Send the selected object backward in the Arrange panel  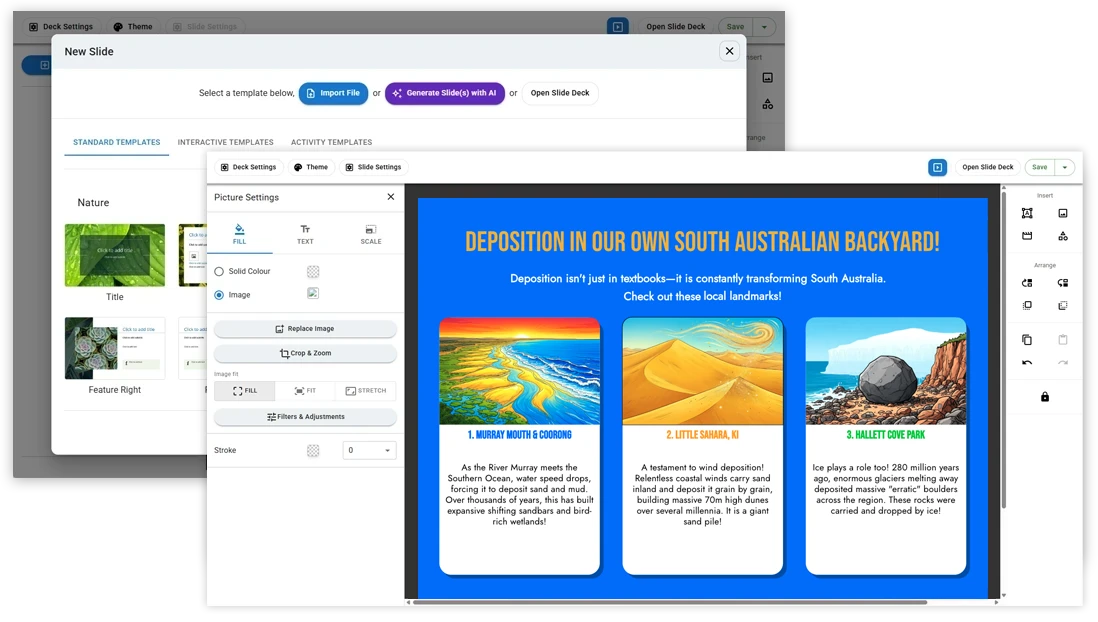[x=1062, y=283]
